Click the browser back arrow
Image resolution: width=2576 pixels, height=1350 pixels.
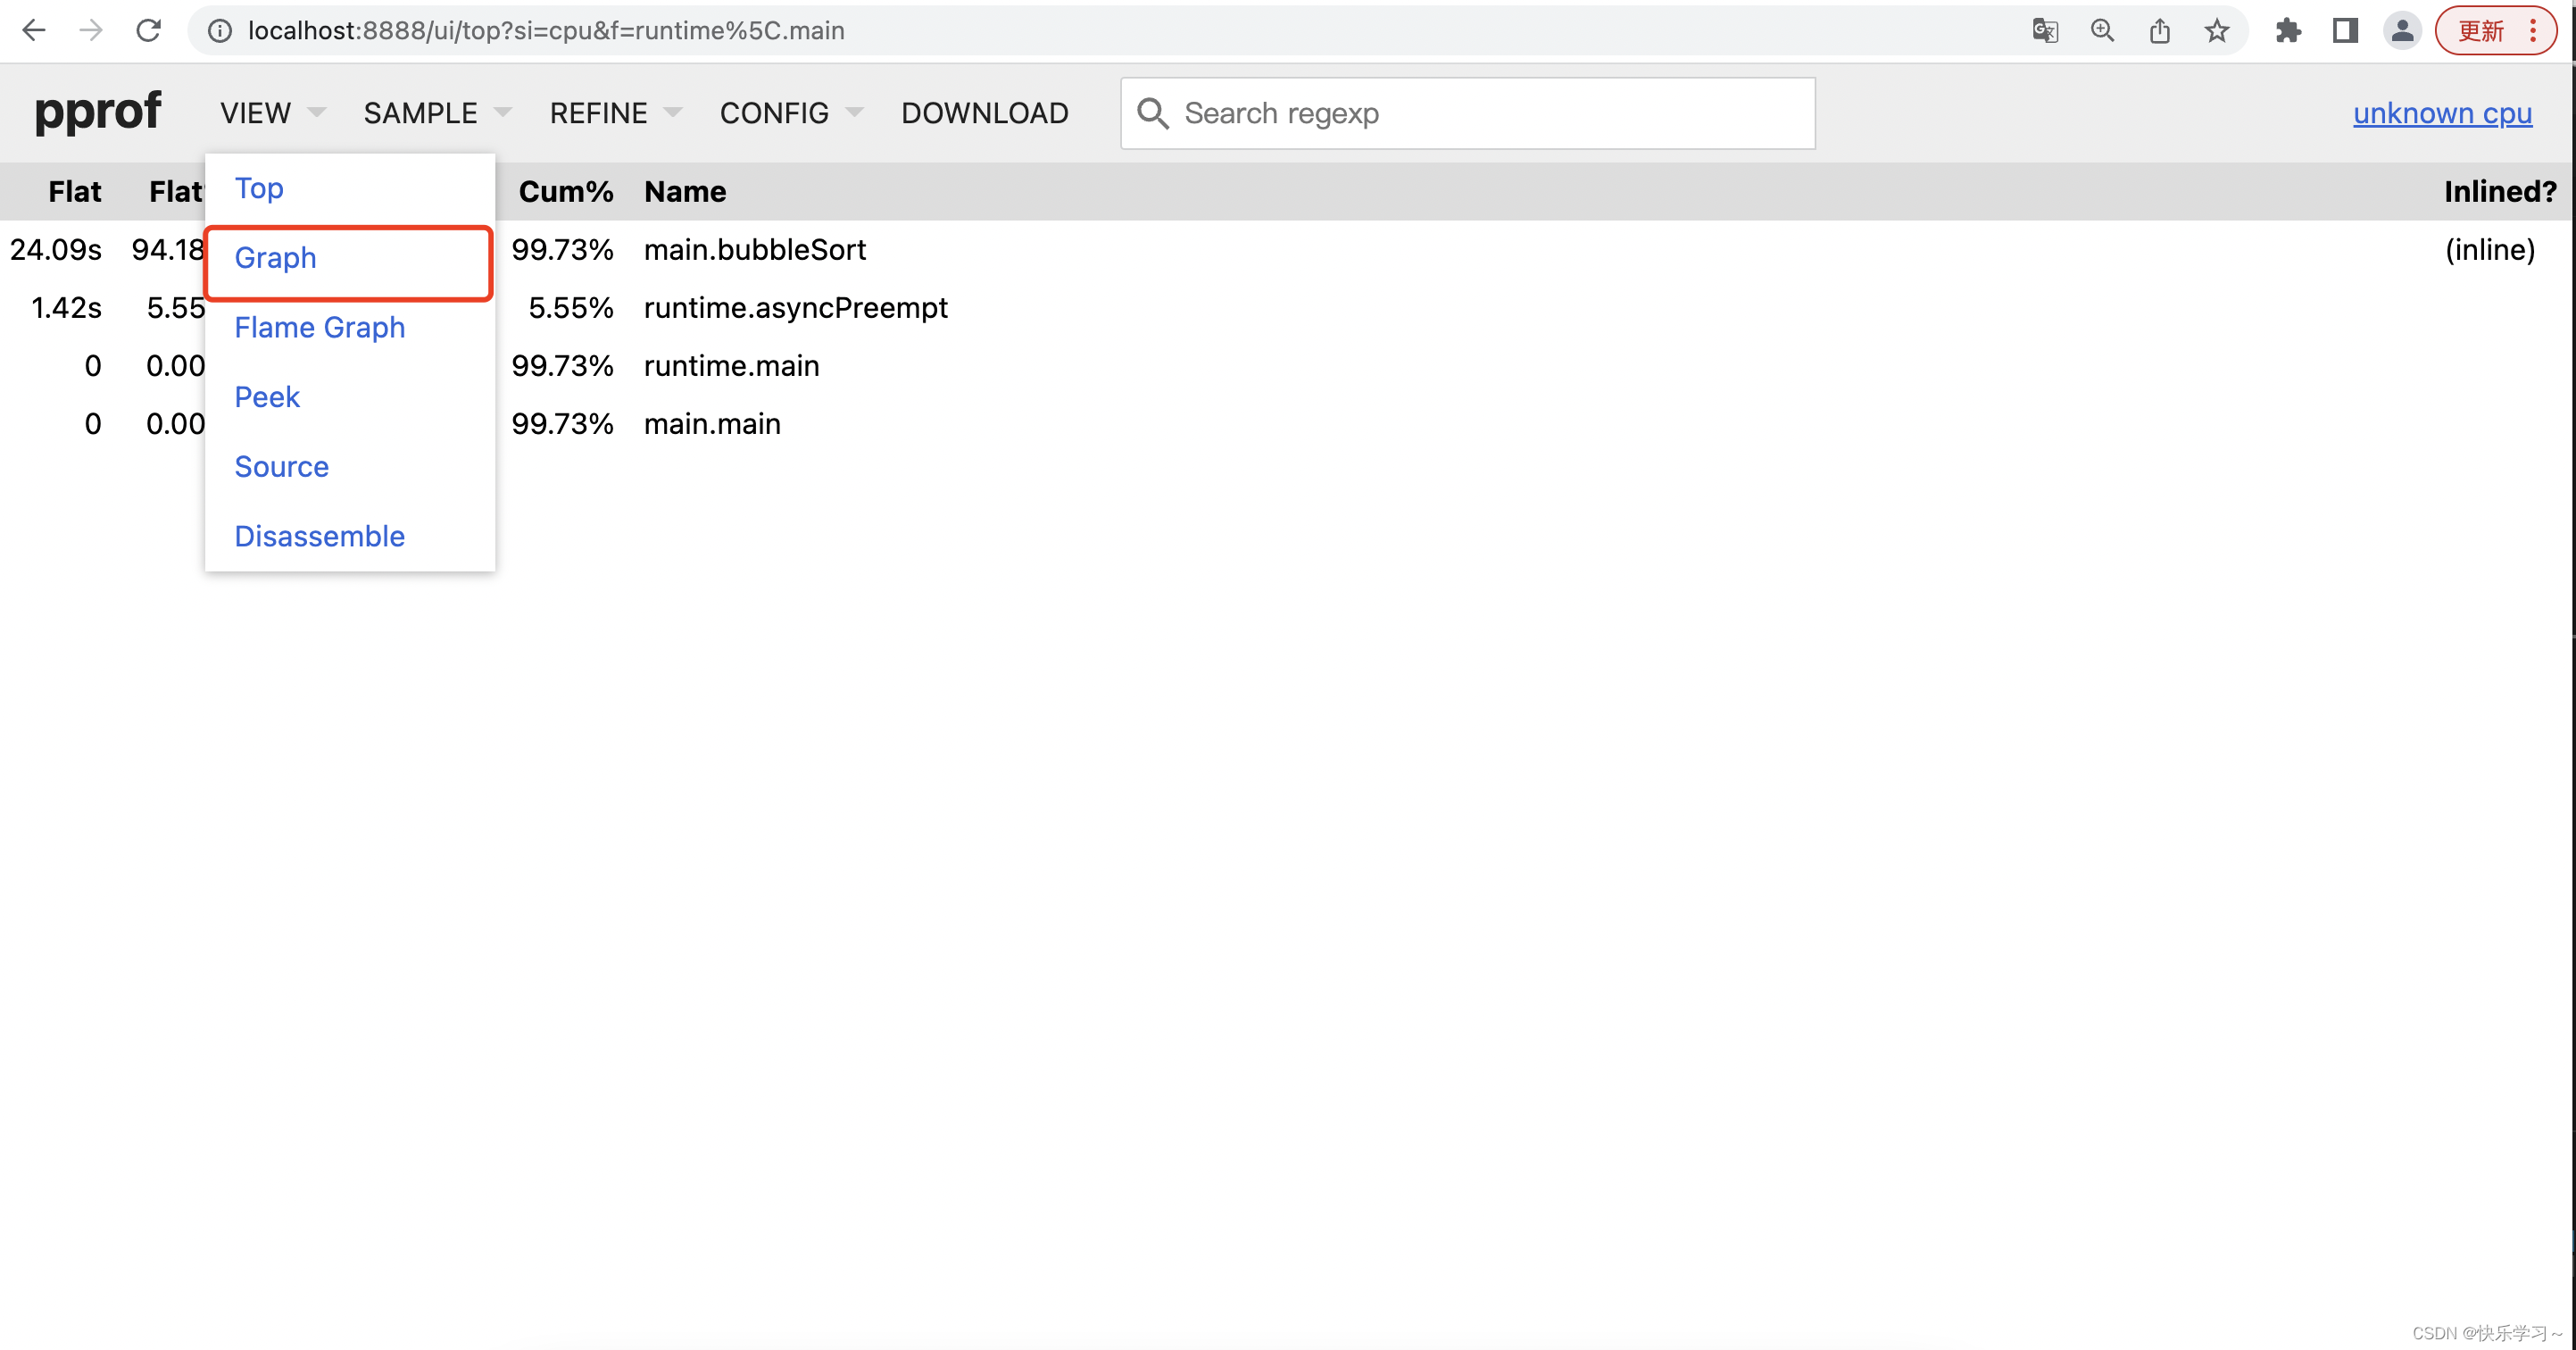coord(34,31)
